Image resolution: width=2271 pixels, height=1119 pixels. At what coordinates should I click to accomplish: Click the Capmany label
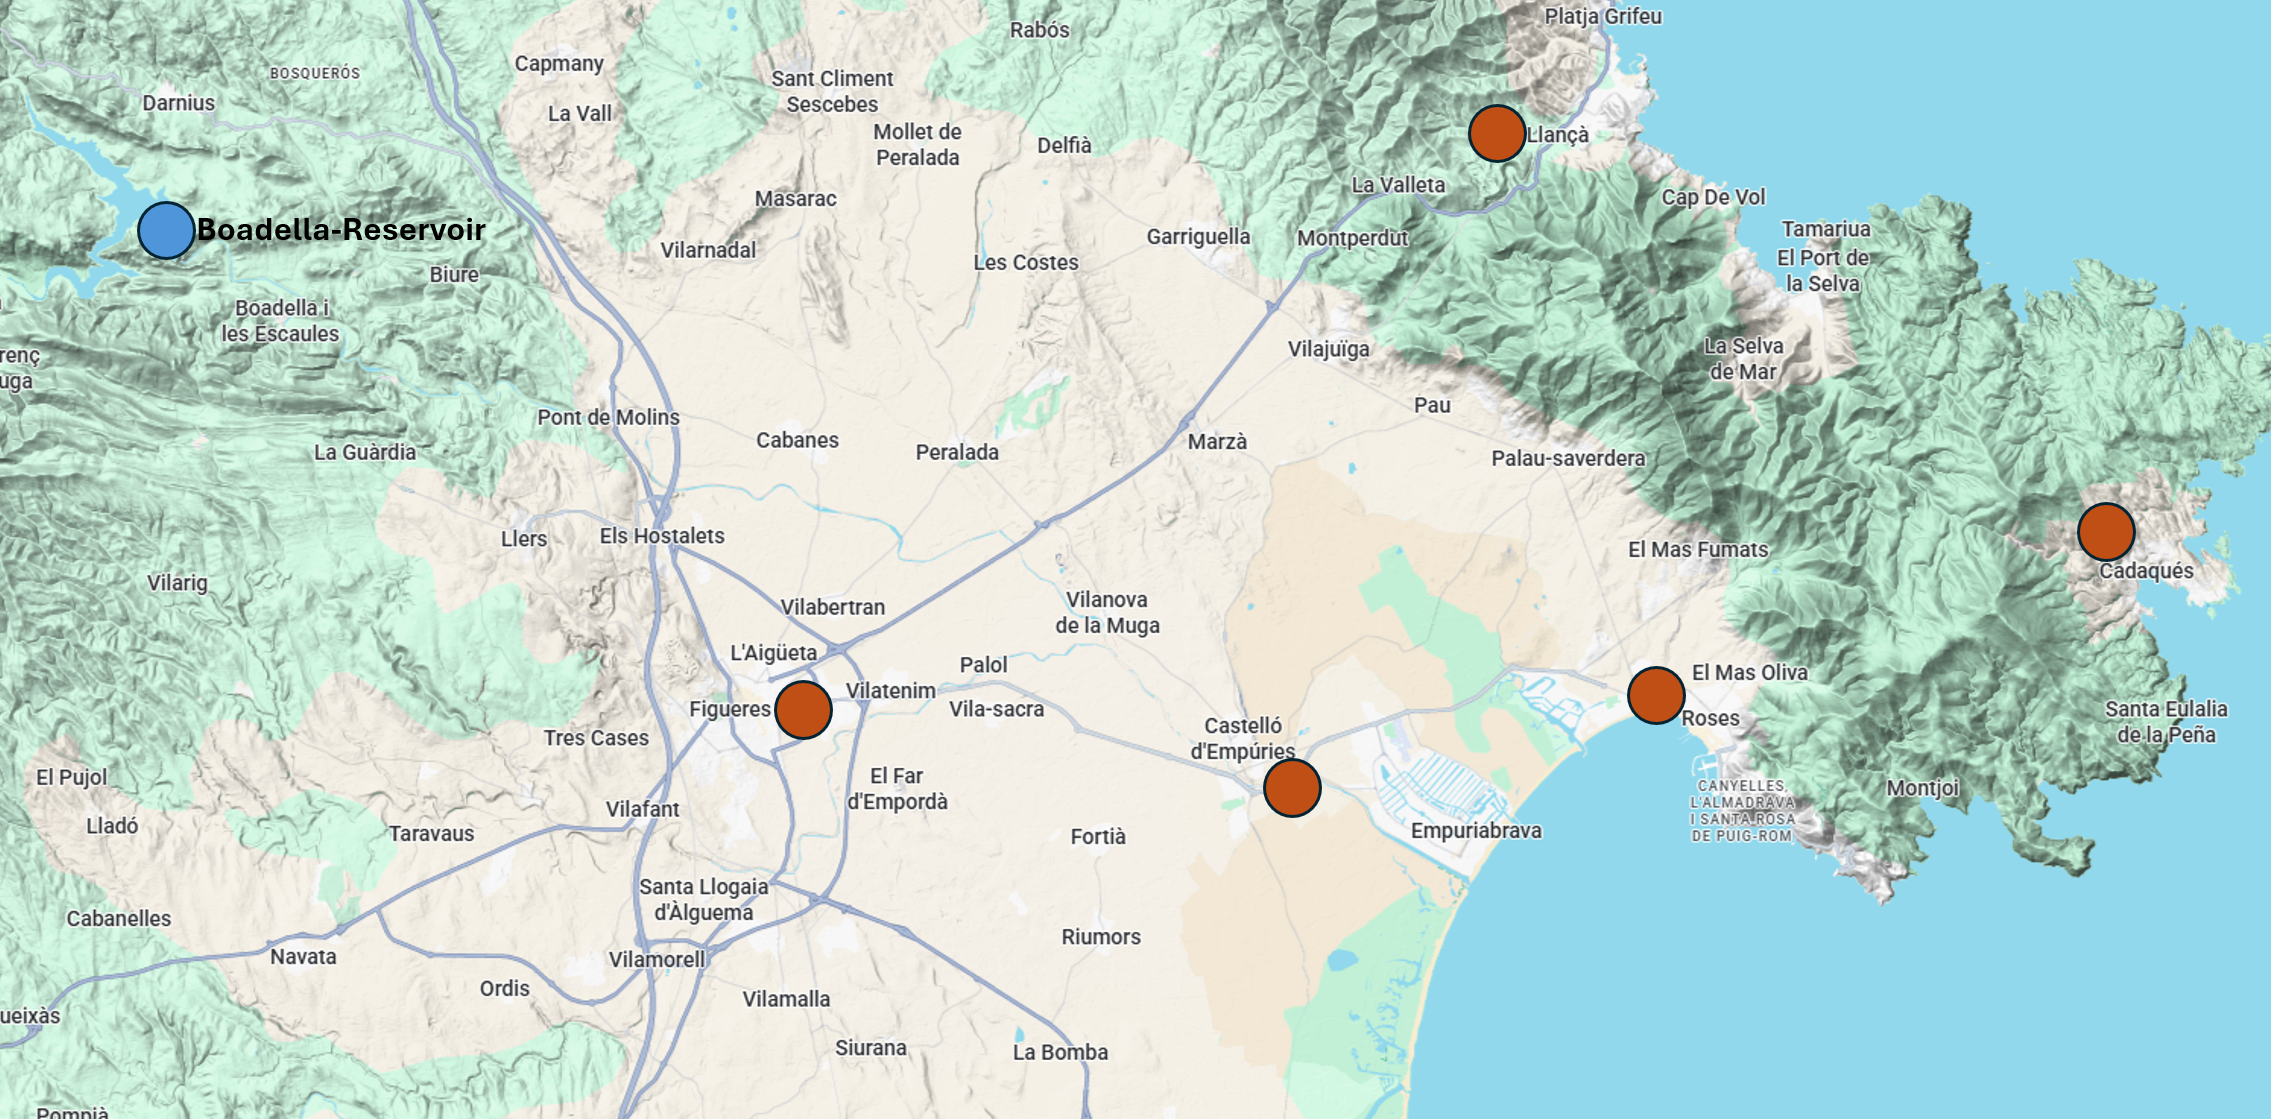[x=559, y=64]
